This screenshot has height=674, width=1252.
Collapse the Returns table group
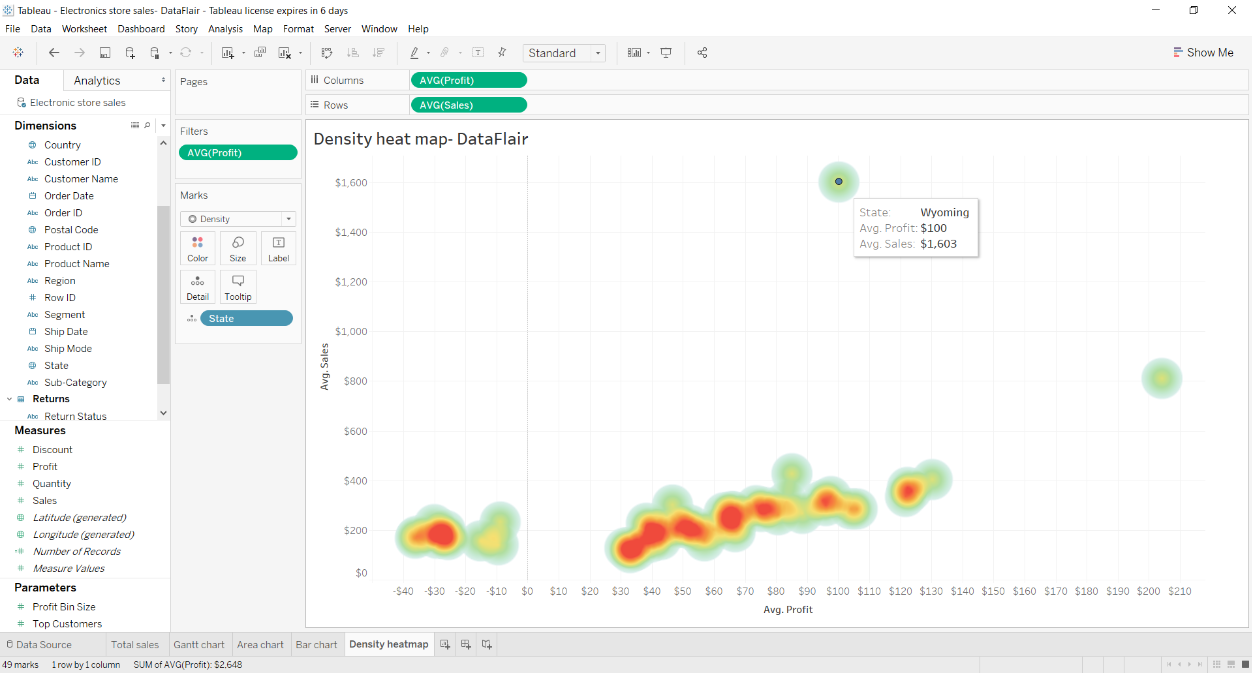point(9,399)
